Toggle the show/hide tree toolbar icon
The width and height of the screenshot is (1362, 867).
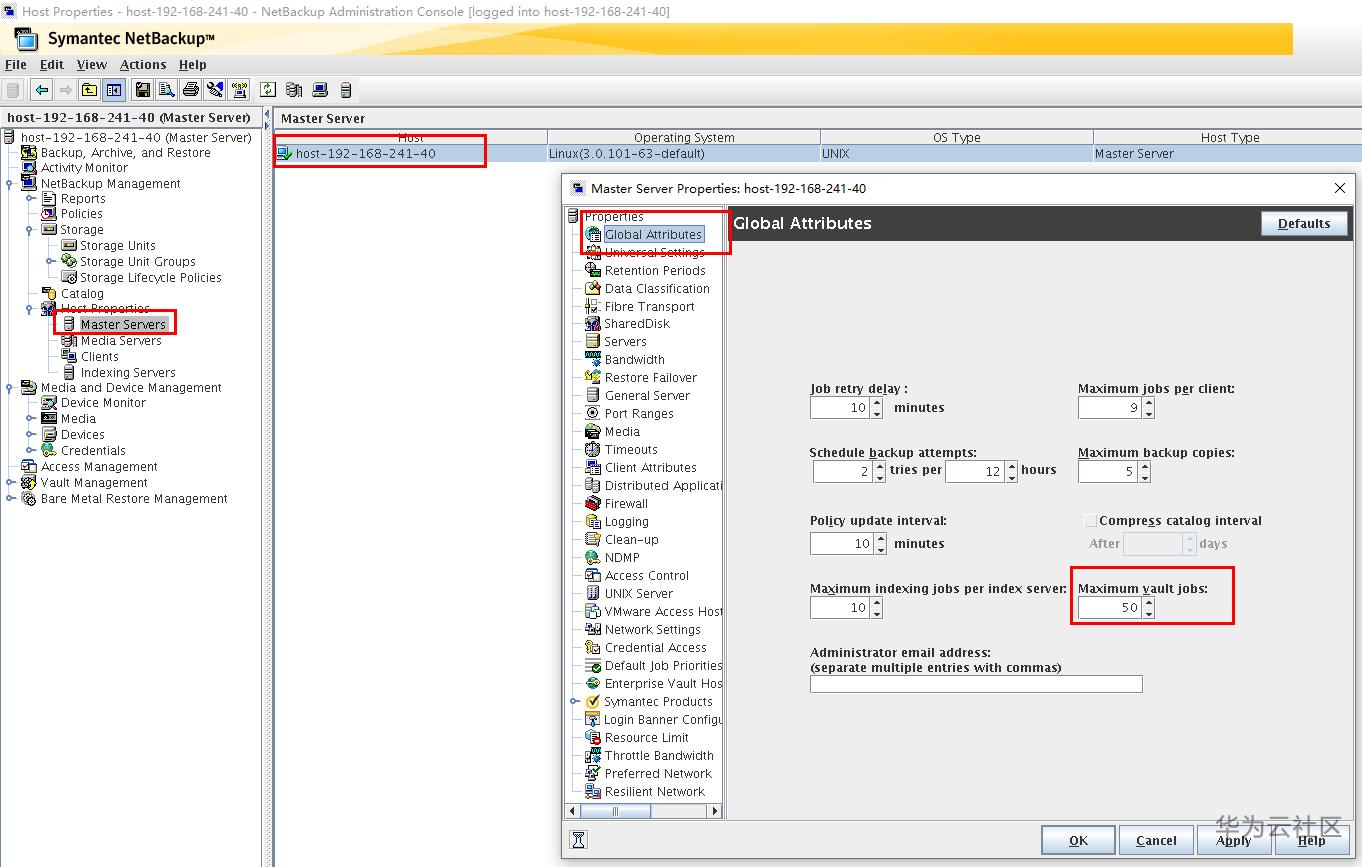(x=114, y=90)
